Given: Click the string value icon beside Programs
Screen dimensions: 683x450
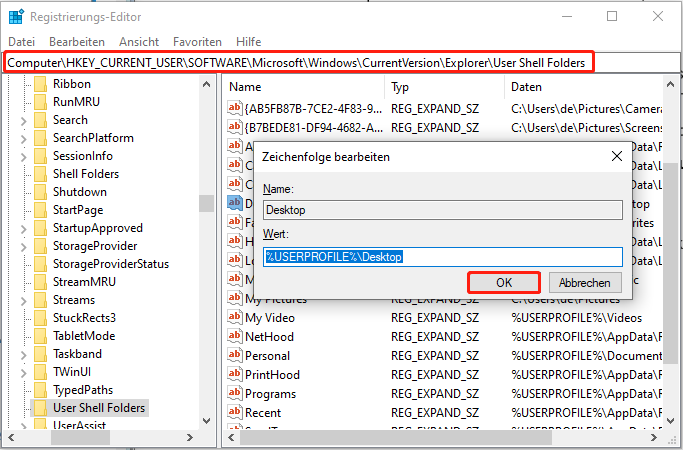Looking at the screenshot, I should coord(235,394).
